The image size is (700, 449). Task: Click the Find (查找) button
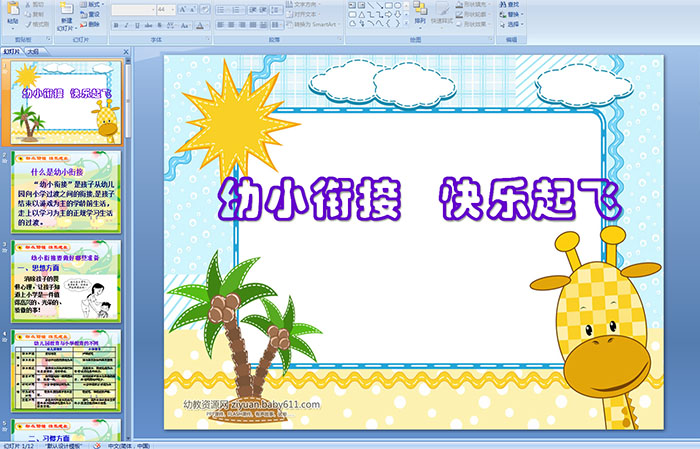click(x=510, y=4)
